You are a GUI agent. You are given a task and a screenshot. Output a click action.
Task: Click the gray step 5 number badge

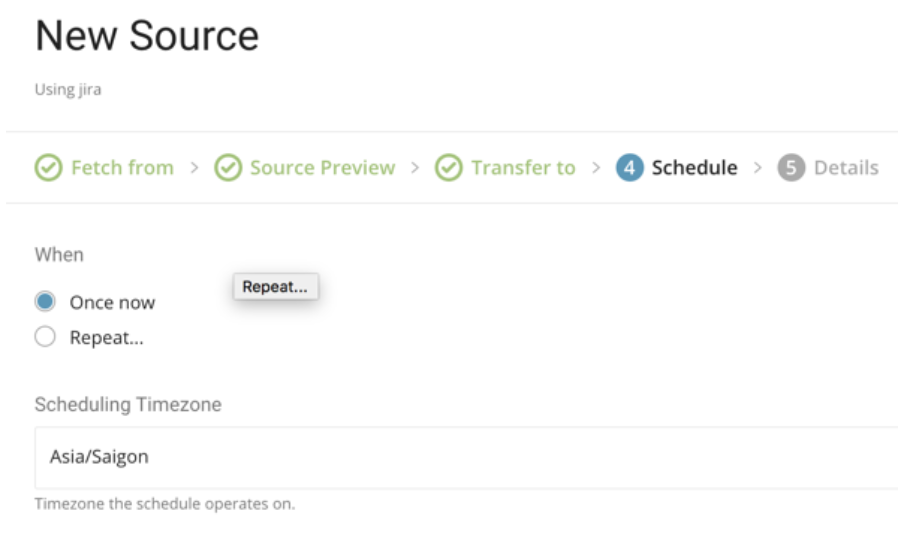click(791, 167)
